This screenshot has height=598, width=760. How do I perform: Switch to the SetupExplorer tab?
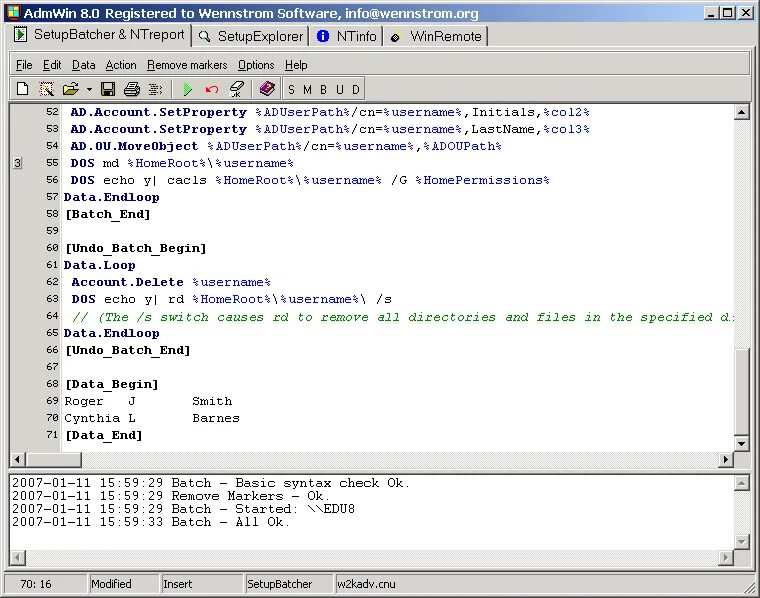(251, 36)
